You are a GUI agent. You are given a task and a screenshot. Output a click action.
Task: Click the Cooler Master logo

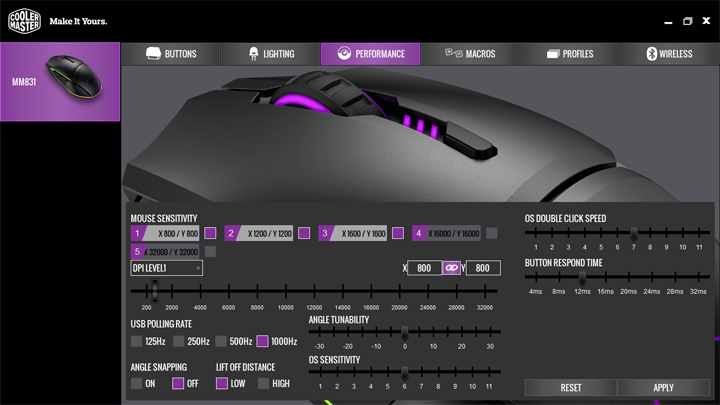coord(24,20)
